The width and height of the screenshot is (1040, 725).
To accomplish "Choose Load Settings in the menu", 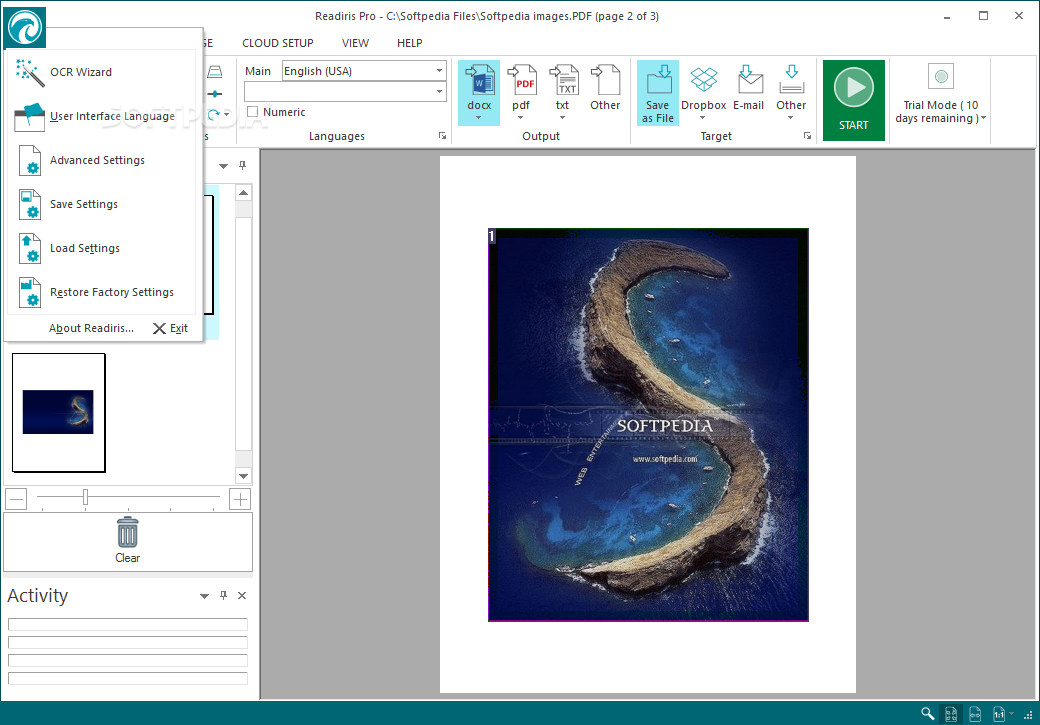I will [x=101, y=248].
